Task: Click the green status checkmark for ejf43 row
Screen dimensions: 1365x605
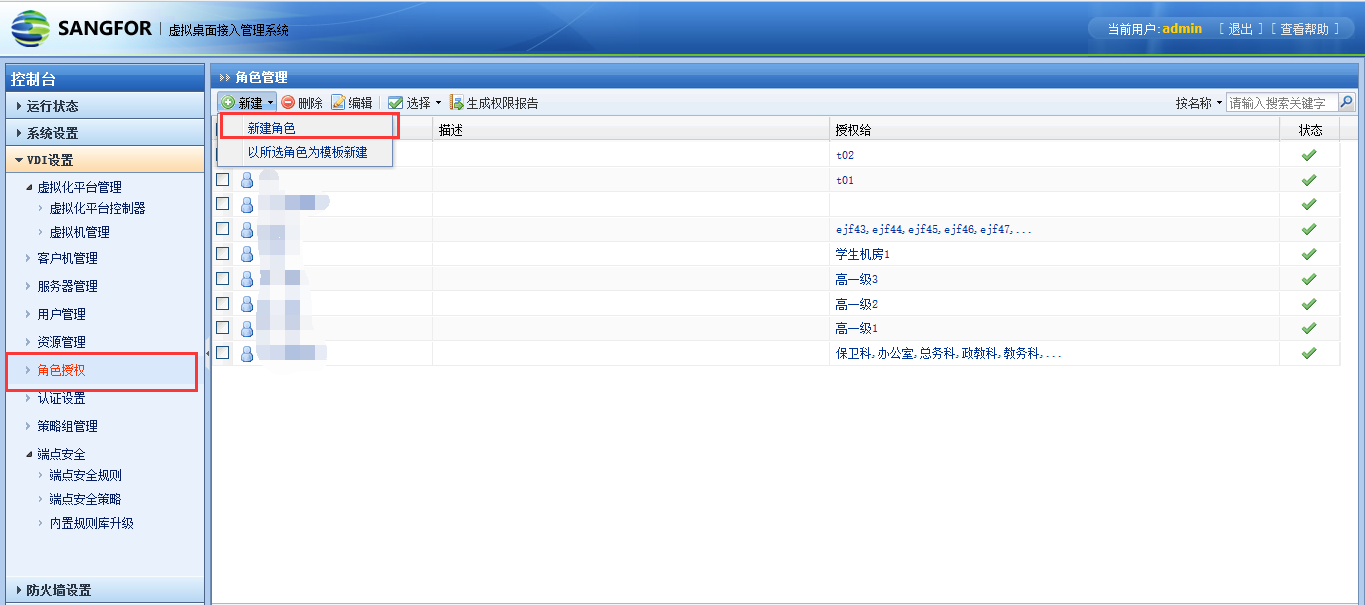Action: click(x=1308, y=229)
